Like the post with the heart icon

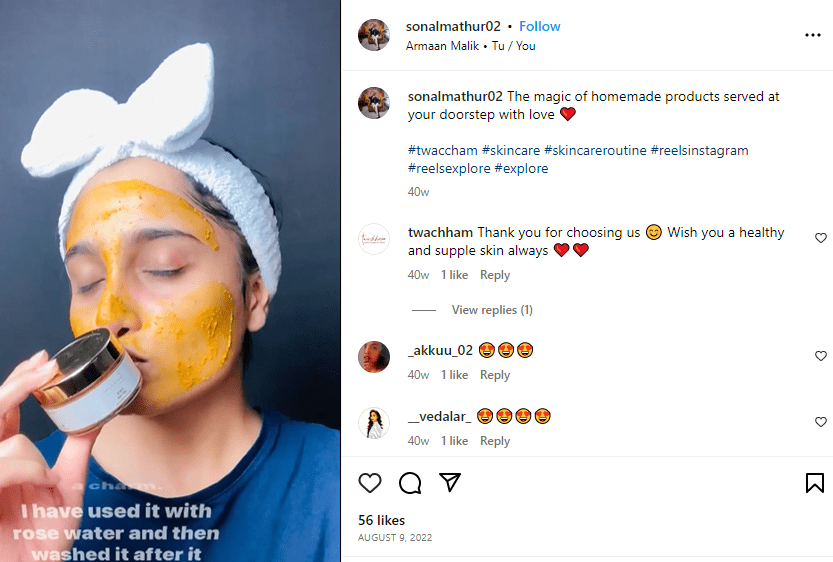click(370, 483)
